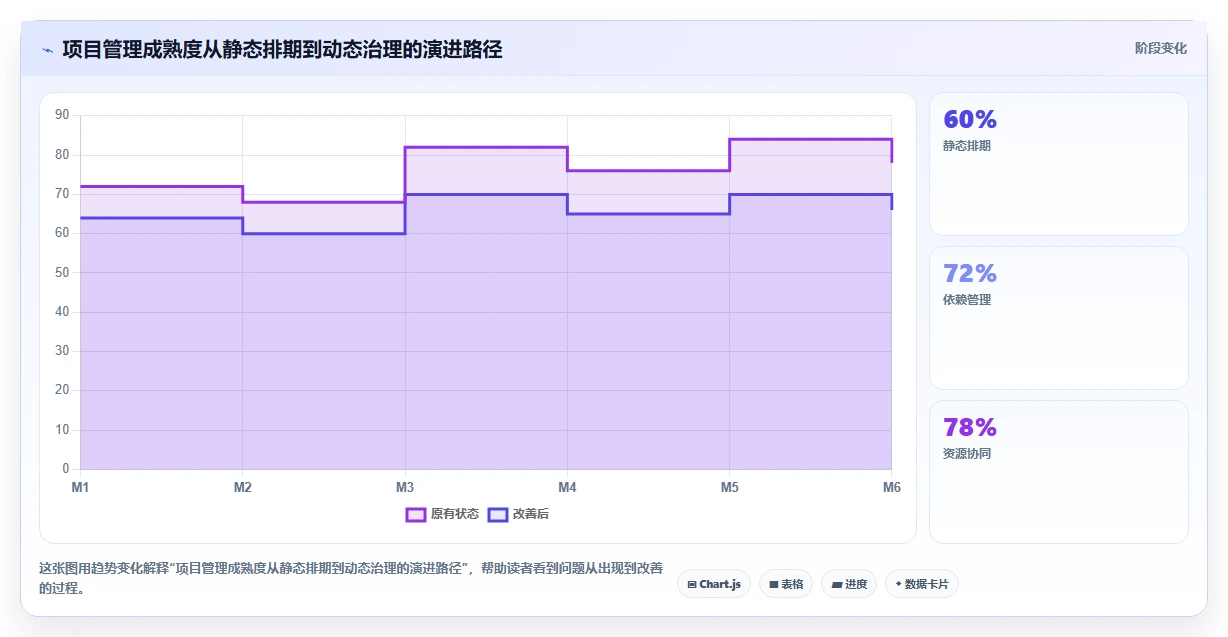
Task: Click the 资源协同 card label
Action: coord(967,454)
